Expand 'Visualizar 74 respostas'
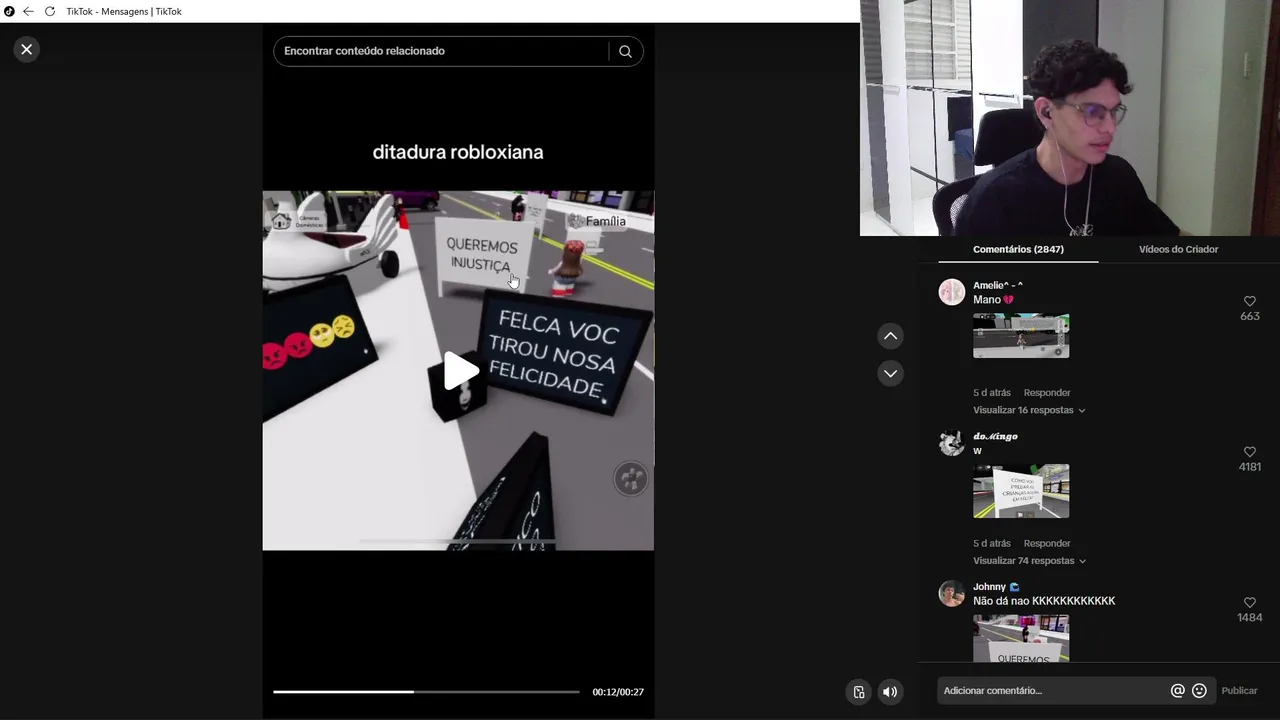The image size is (1280, 720). click(x=1029, y=561)
